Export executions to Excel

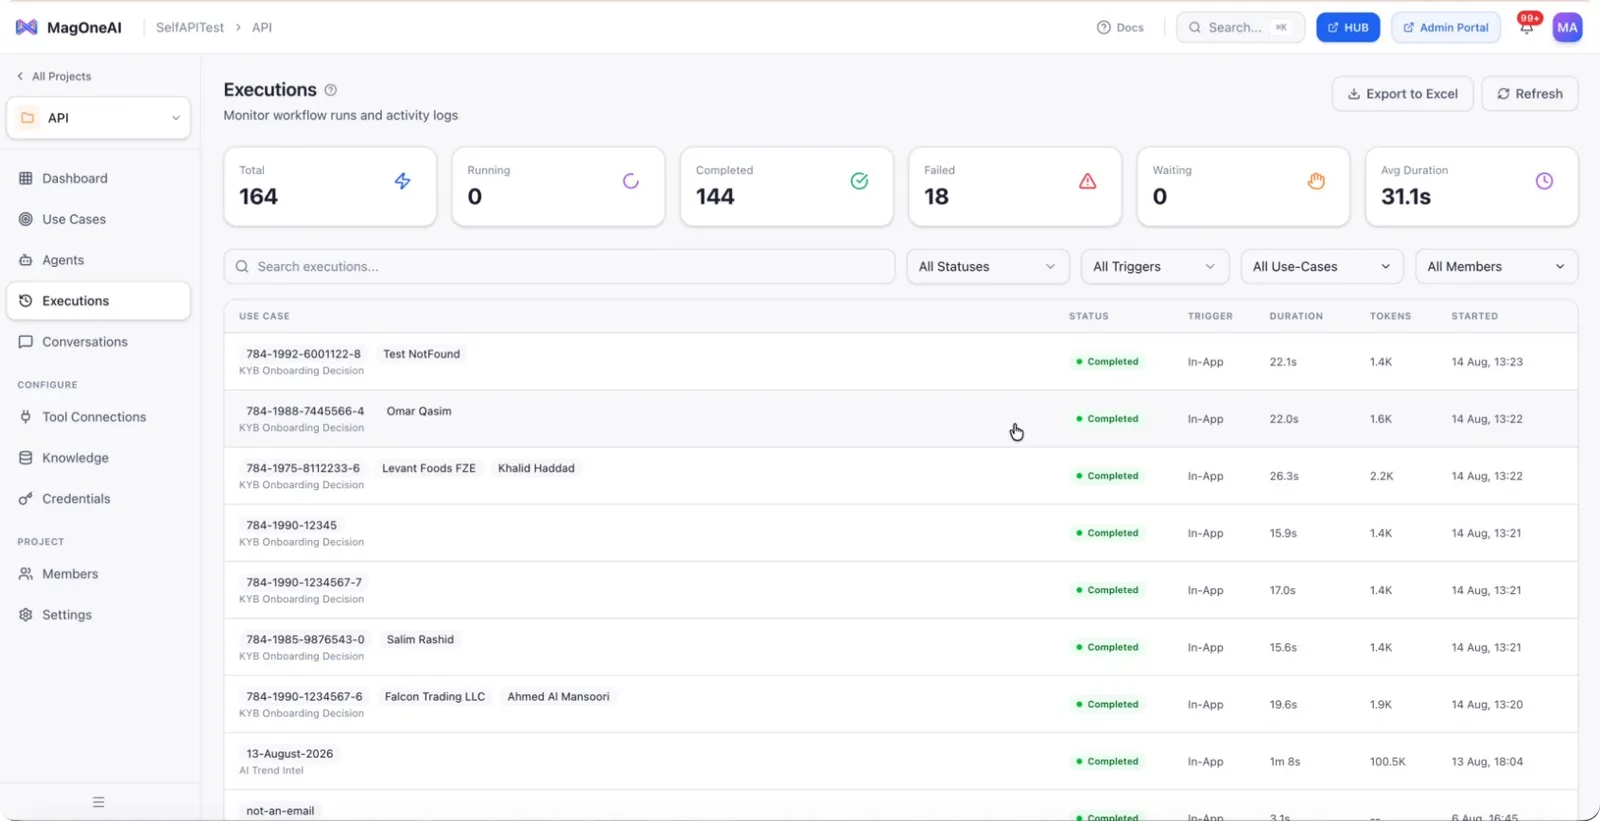coord(1402,94)
